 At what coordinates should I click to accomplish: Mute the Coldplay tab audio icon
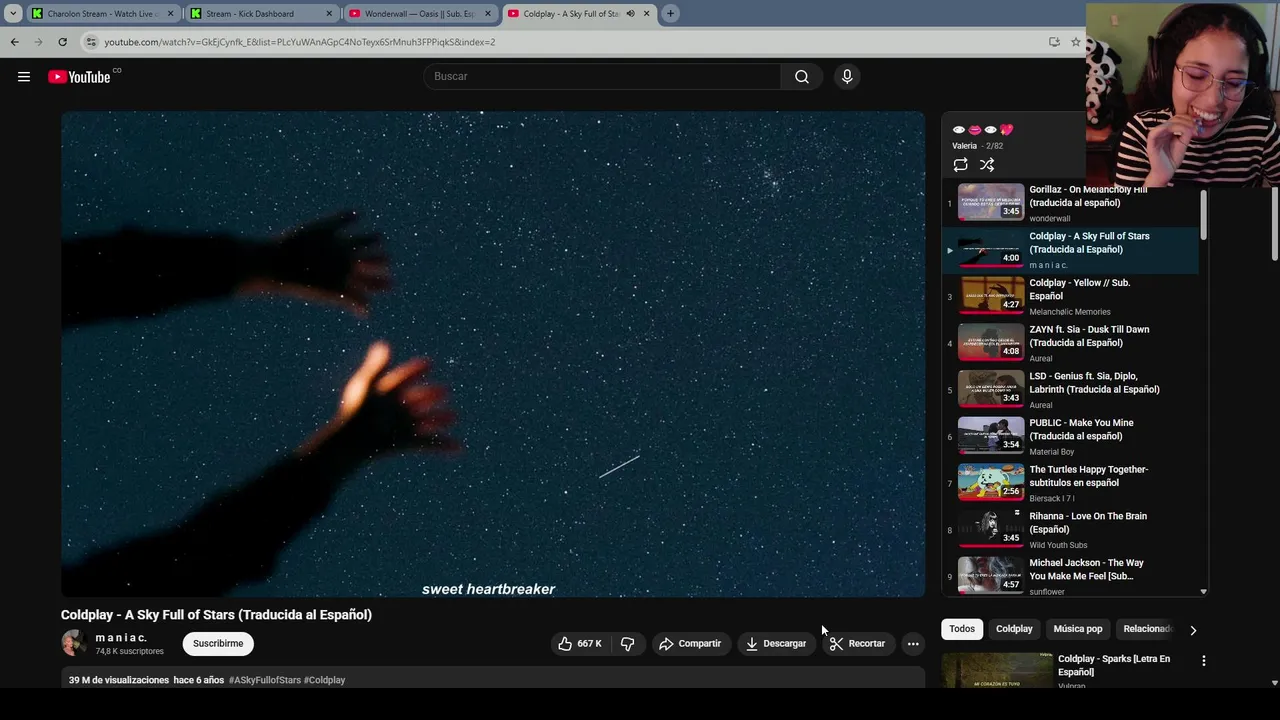[630, 14]
